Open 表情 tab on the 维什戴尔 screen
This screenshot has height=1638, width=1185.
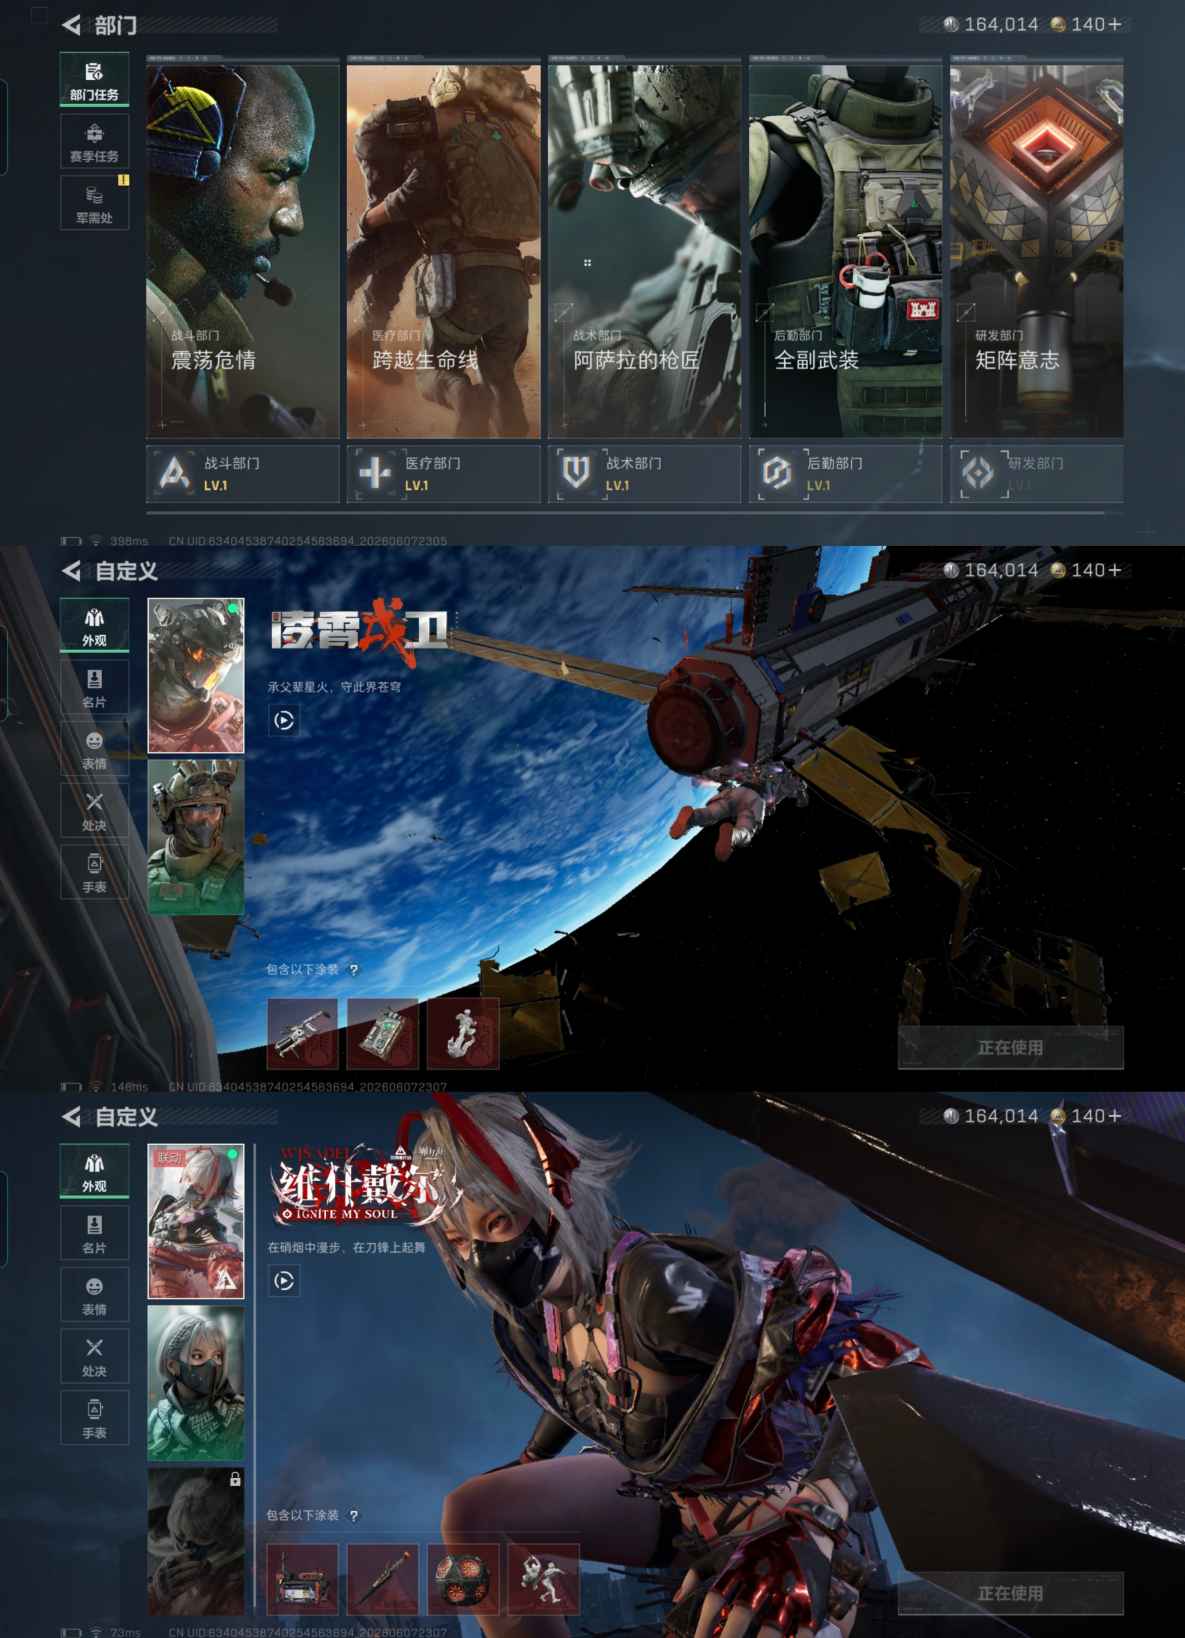[94, 1294]
